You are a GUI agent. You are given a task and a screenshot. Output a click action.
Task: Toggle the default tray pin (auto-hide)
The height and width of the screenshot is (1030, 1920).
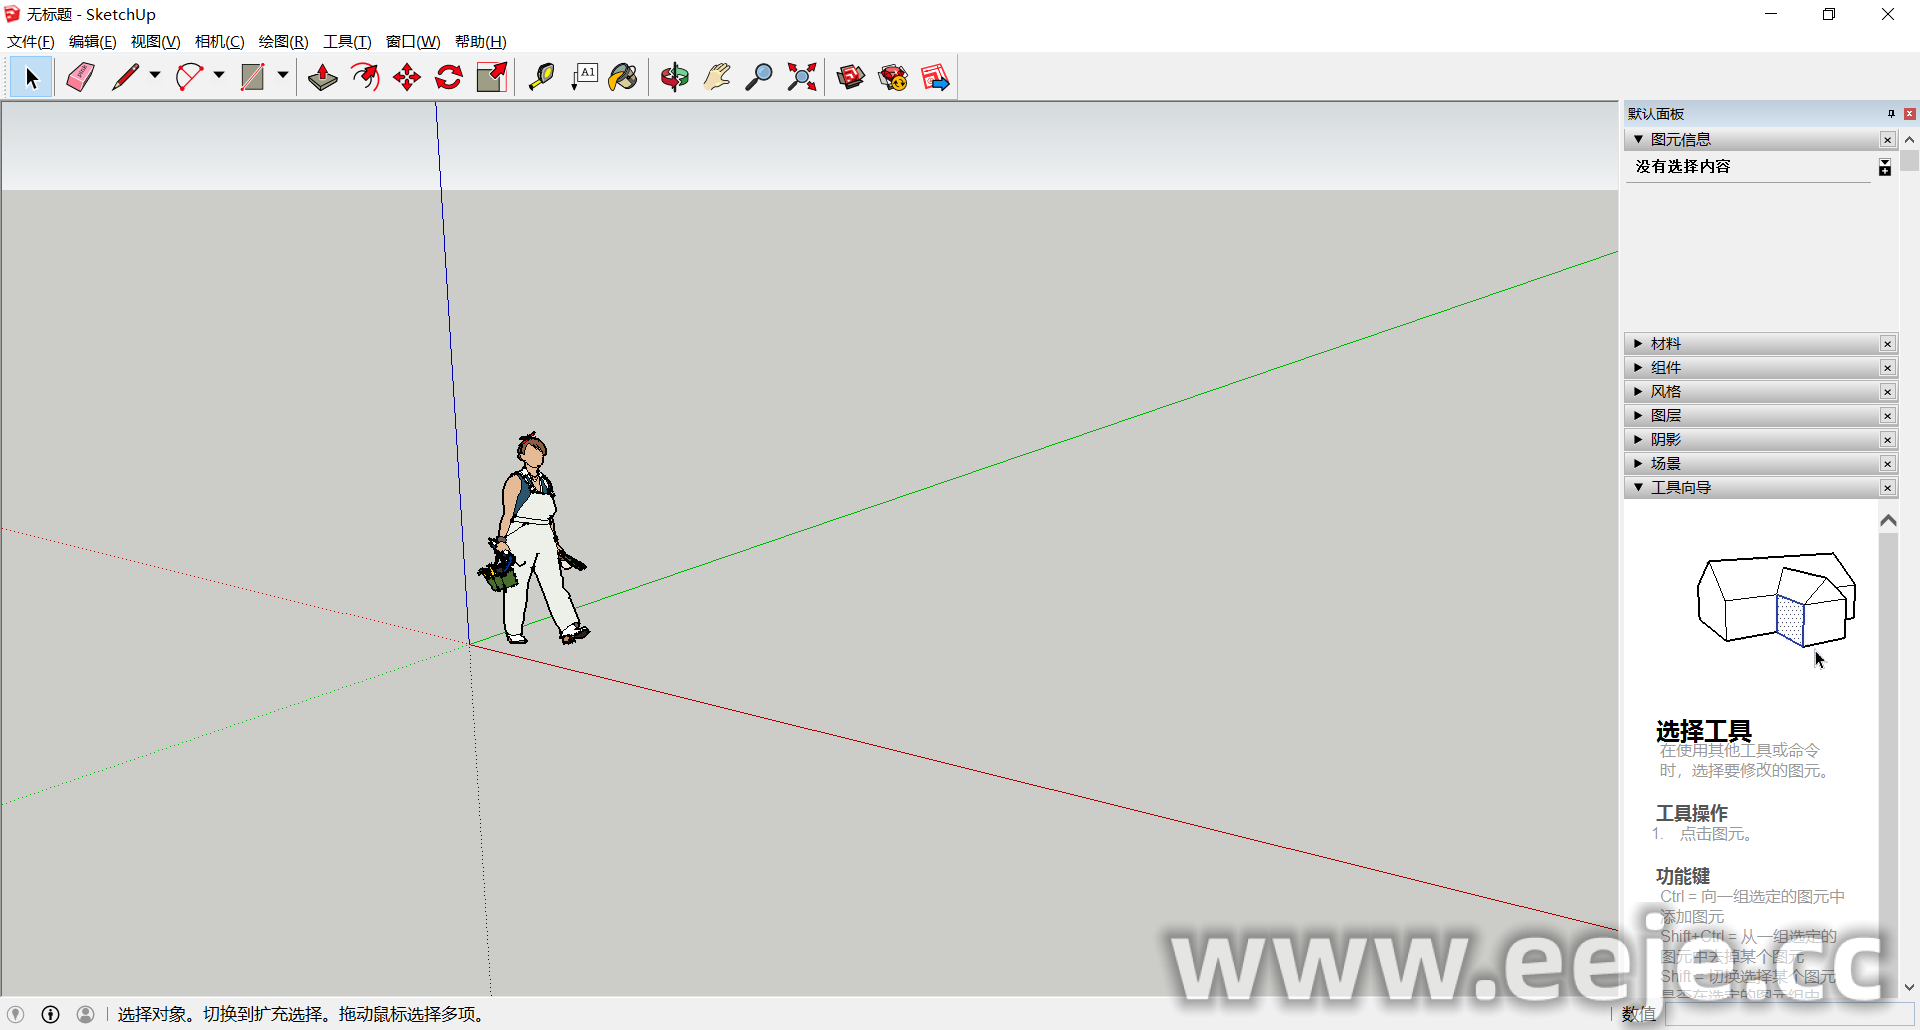[1891, 113]
